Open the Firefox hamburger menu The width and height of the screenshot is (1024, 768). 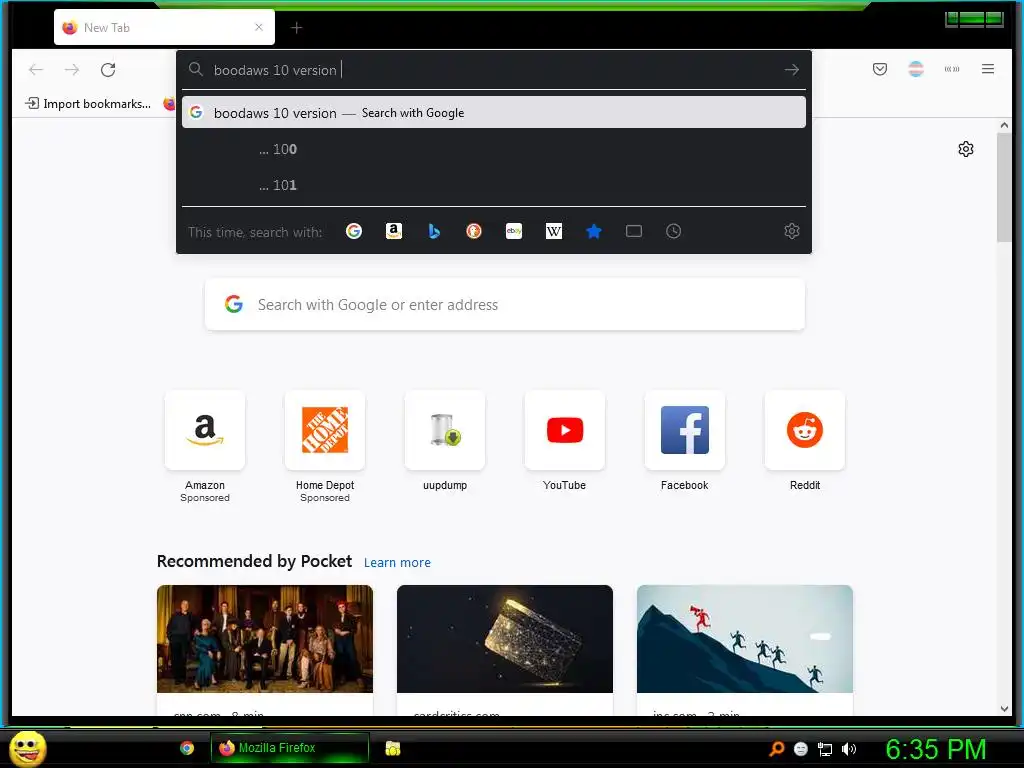[x=987, y=69]
